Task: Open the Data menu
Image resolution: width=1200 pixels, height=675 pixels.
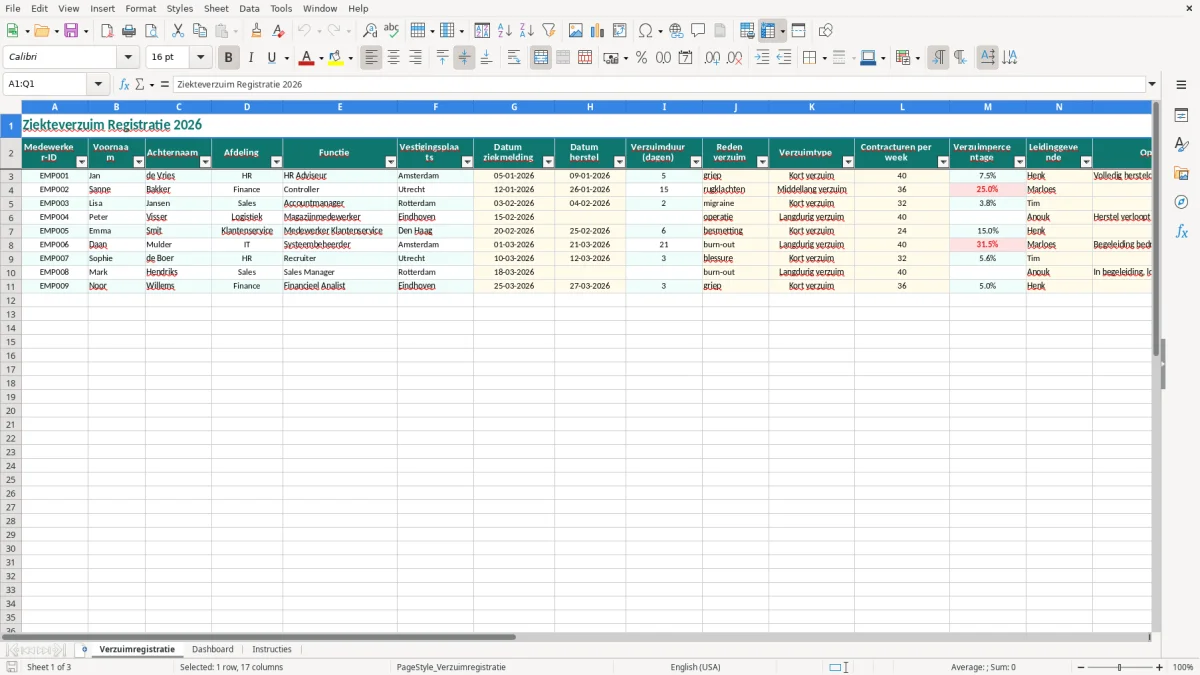Action: click(249, 8)
